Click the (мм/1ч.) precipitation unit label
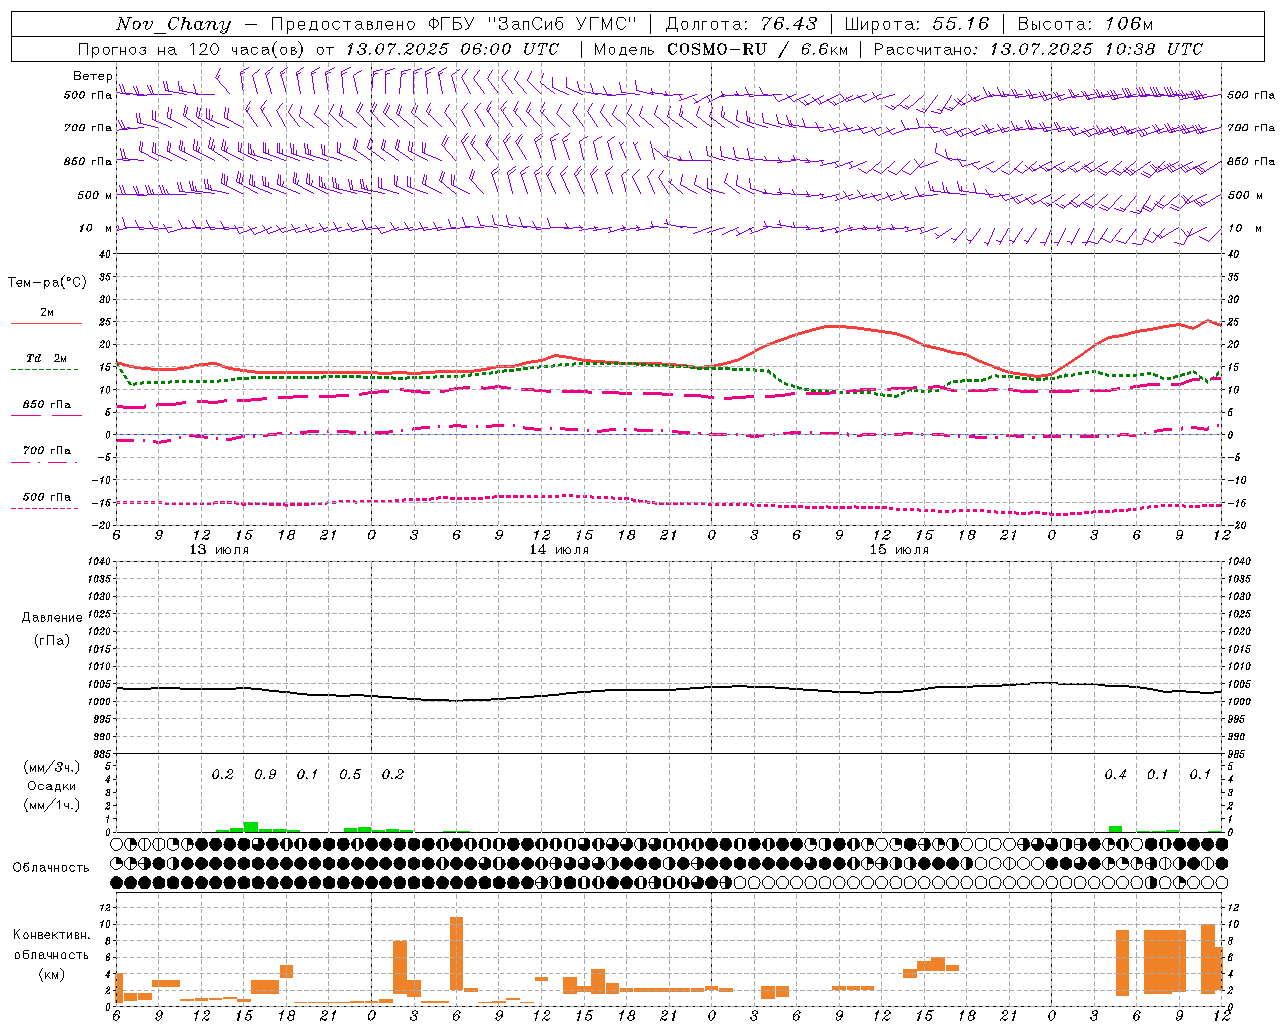 52,805
